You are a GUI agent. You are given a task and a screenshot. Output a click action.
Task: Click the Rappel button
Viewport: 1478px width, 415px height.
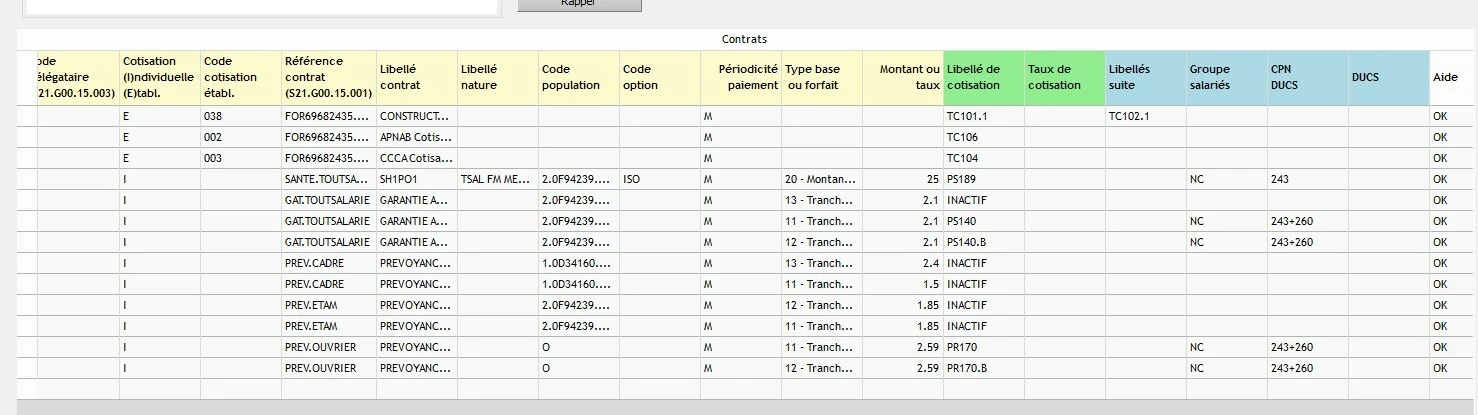tap(579, 4)
